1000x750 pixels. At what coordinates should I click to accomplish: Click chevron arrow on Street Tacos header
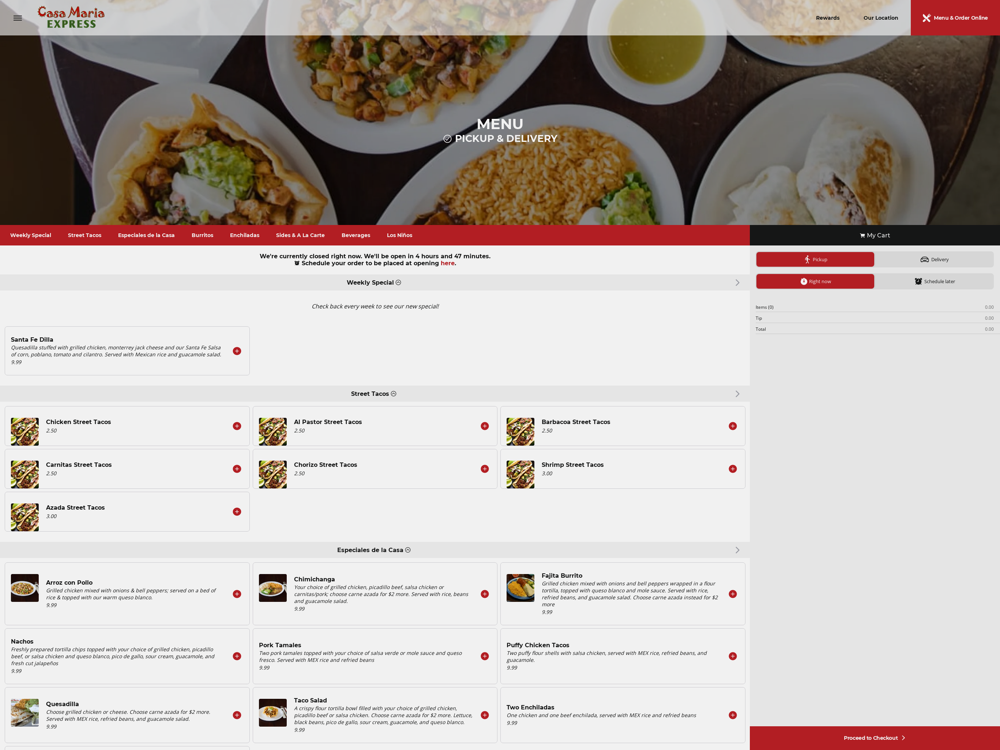click(737, 394)
